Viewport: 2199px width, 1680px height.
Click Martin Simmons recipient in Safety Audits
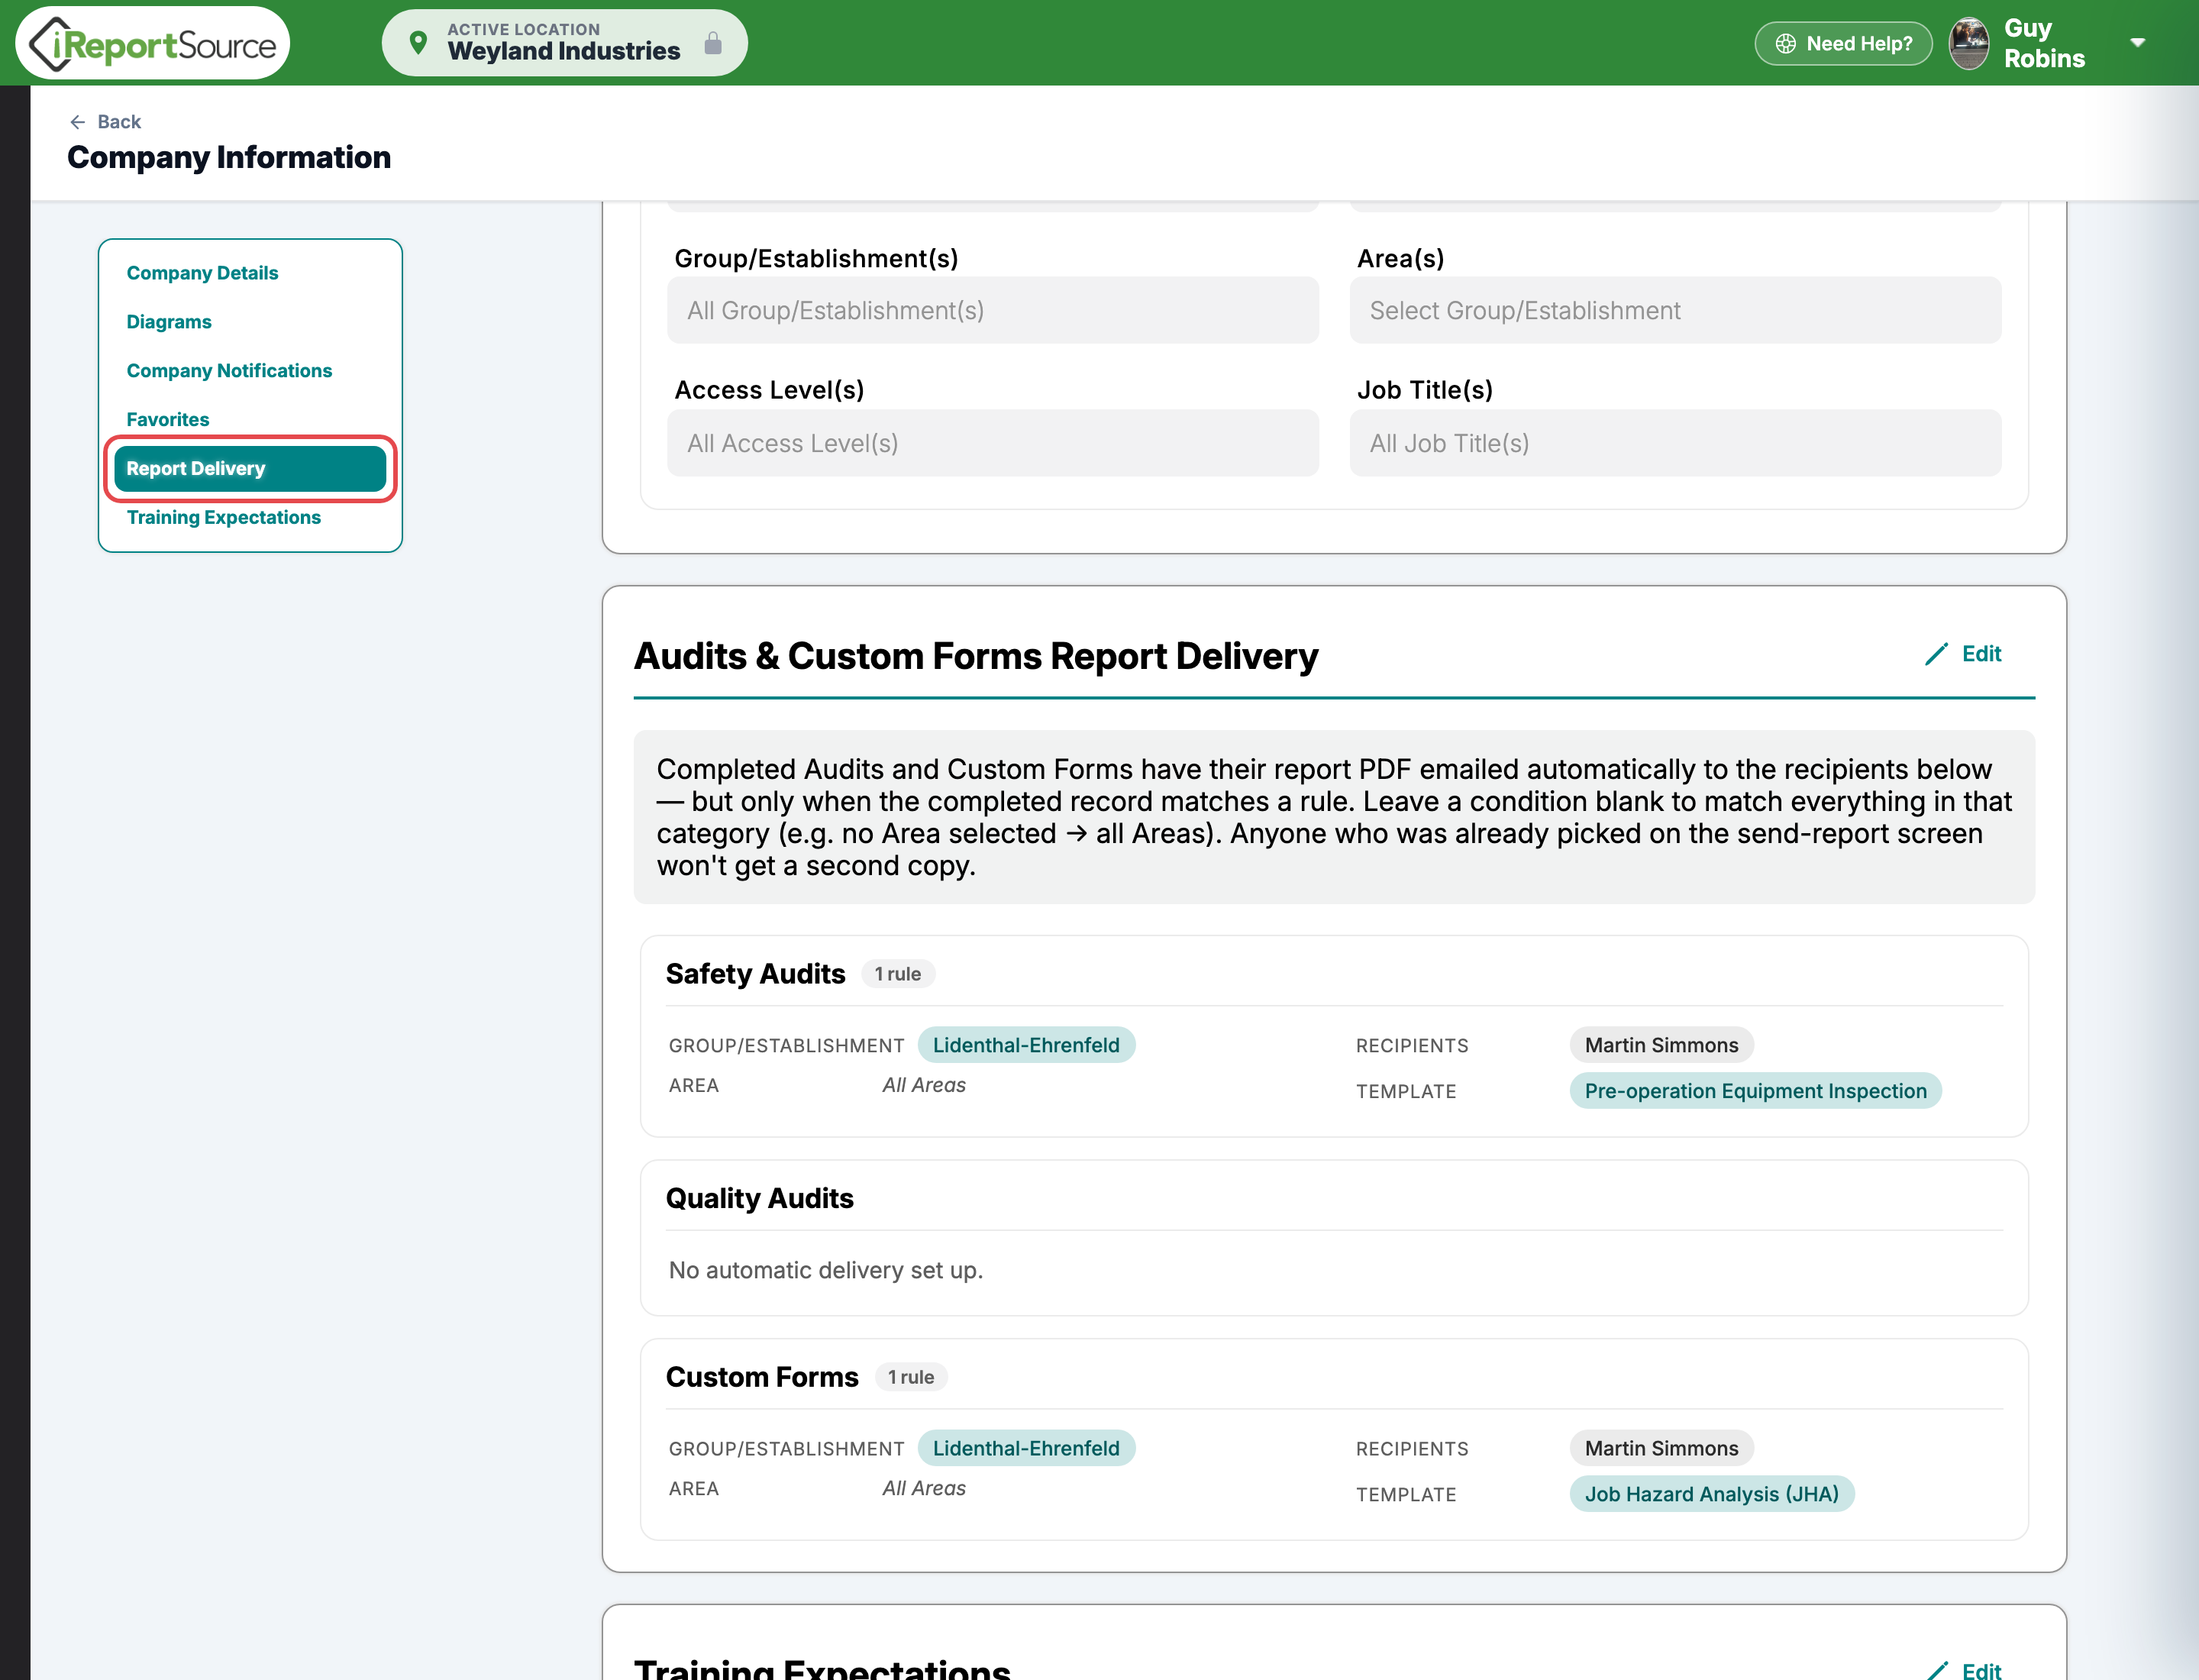(1661, 1045)
